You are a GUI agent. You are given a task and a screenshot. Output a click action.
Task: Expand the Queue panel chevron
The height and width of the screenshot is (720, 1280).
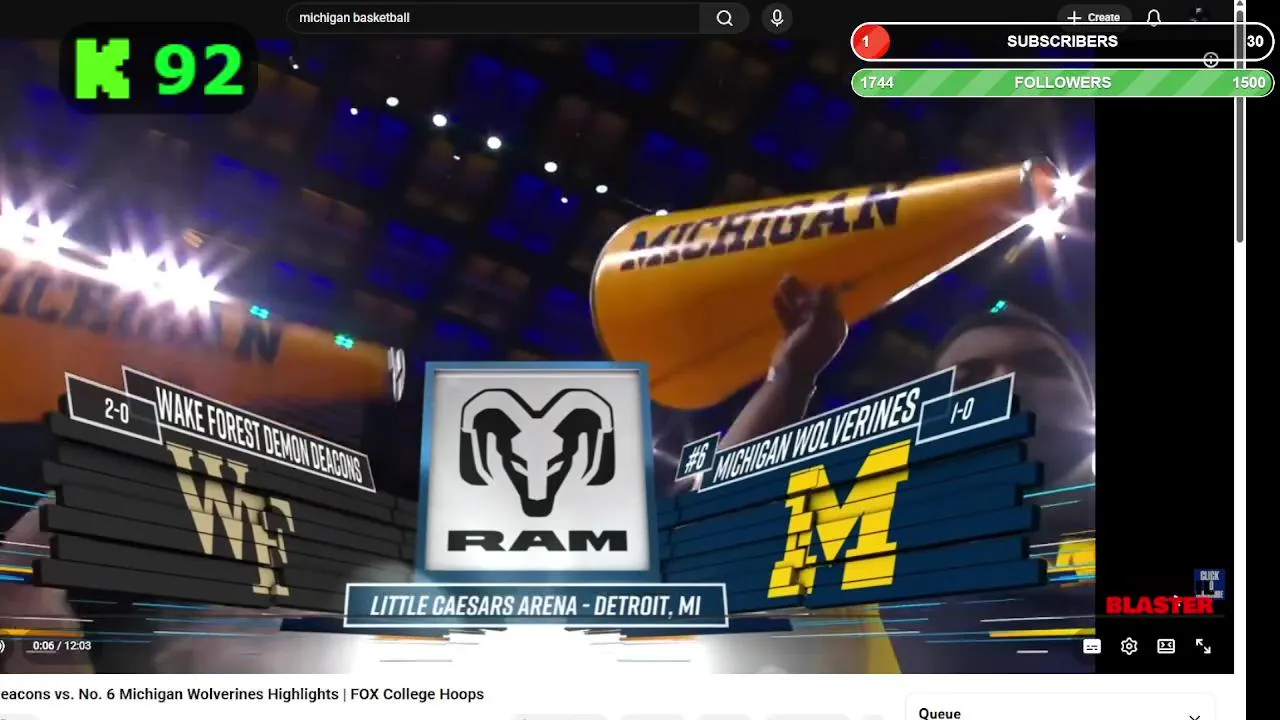[1194, 715]
